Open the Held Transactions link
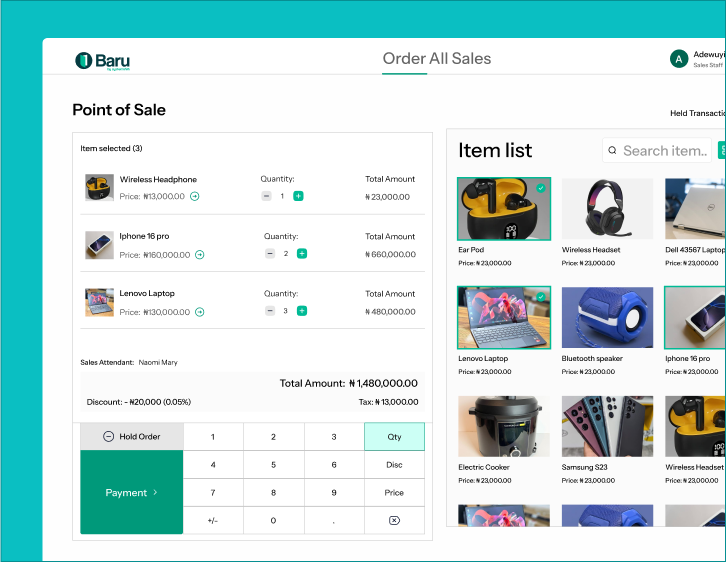The height and width of the screenshot is (562, 726). (698, 113)
